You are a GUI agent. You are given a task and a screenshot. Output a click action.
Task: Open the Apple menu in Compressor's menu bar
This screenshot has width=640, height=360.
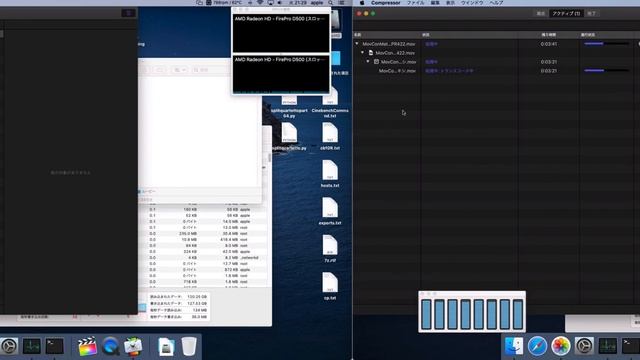[362, 3]
